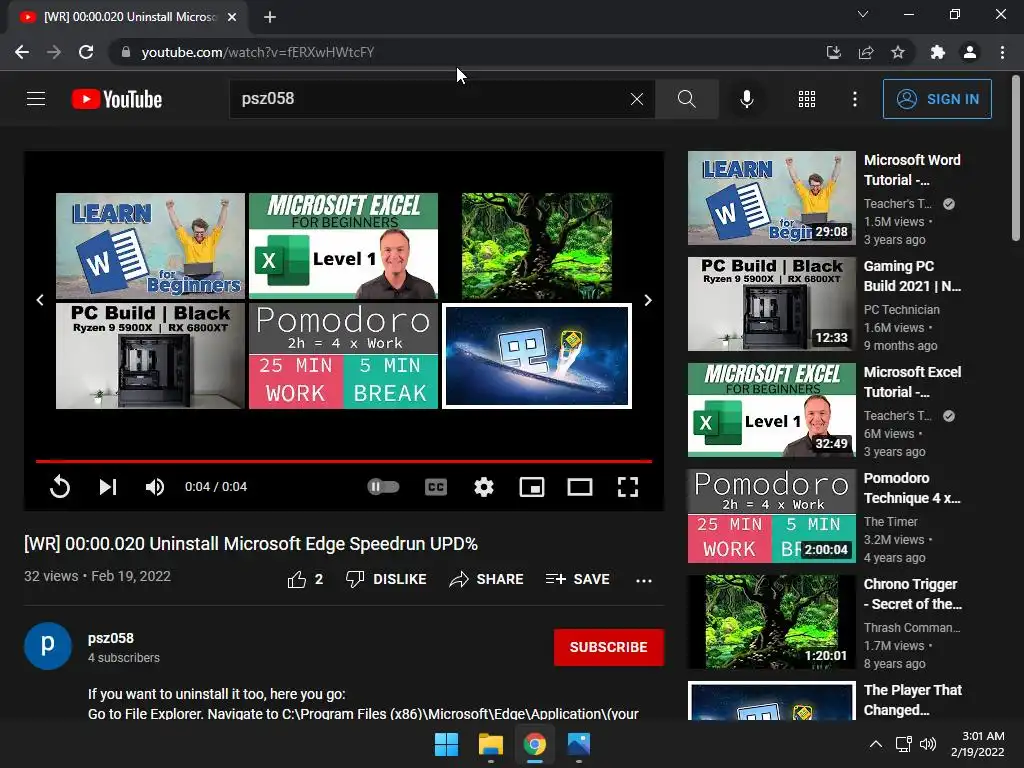Open the psz058 channel name link
This screenshot has height=768, width=1024.
point(110,638)
